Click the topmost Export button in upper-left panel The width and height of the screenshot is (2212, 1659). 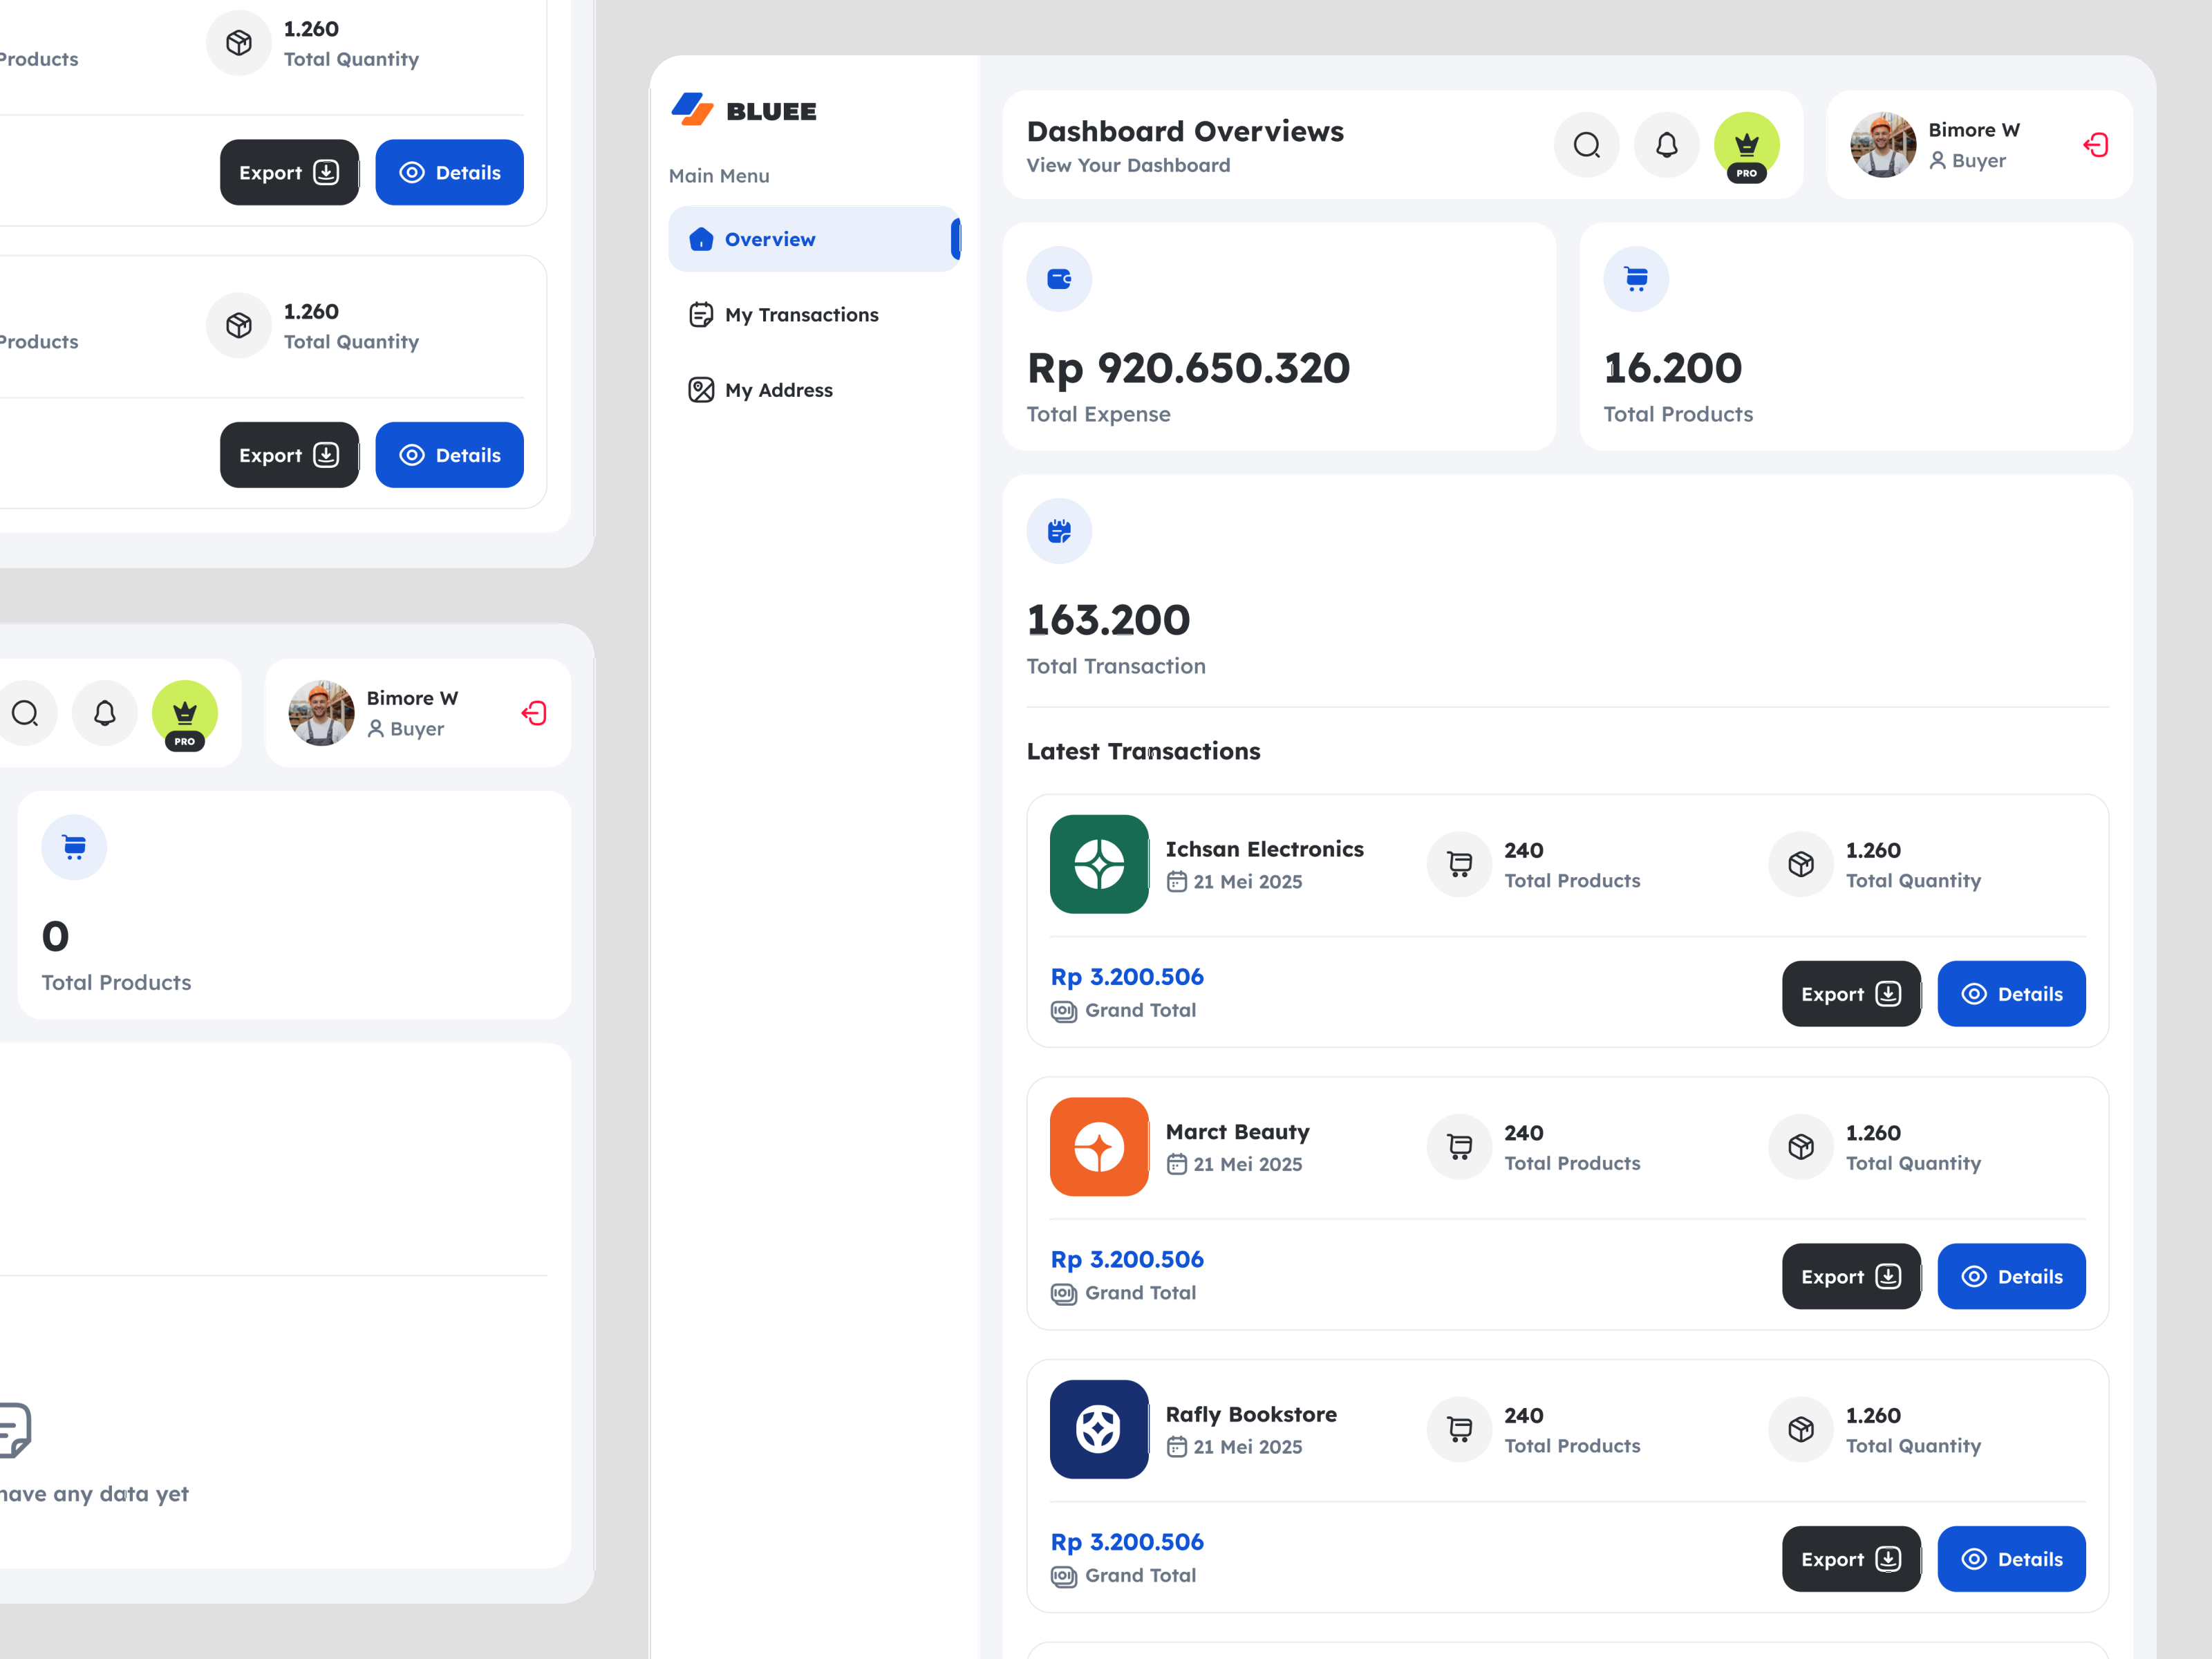289,172
